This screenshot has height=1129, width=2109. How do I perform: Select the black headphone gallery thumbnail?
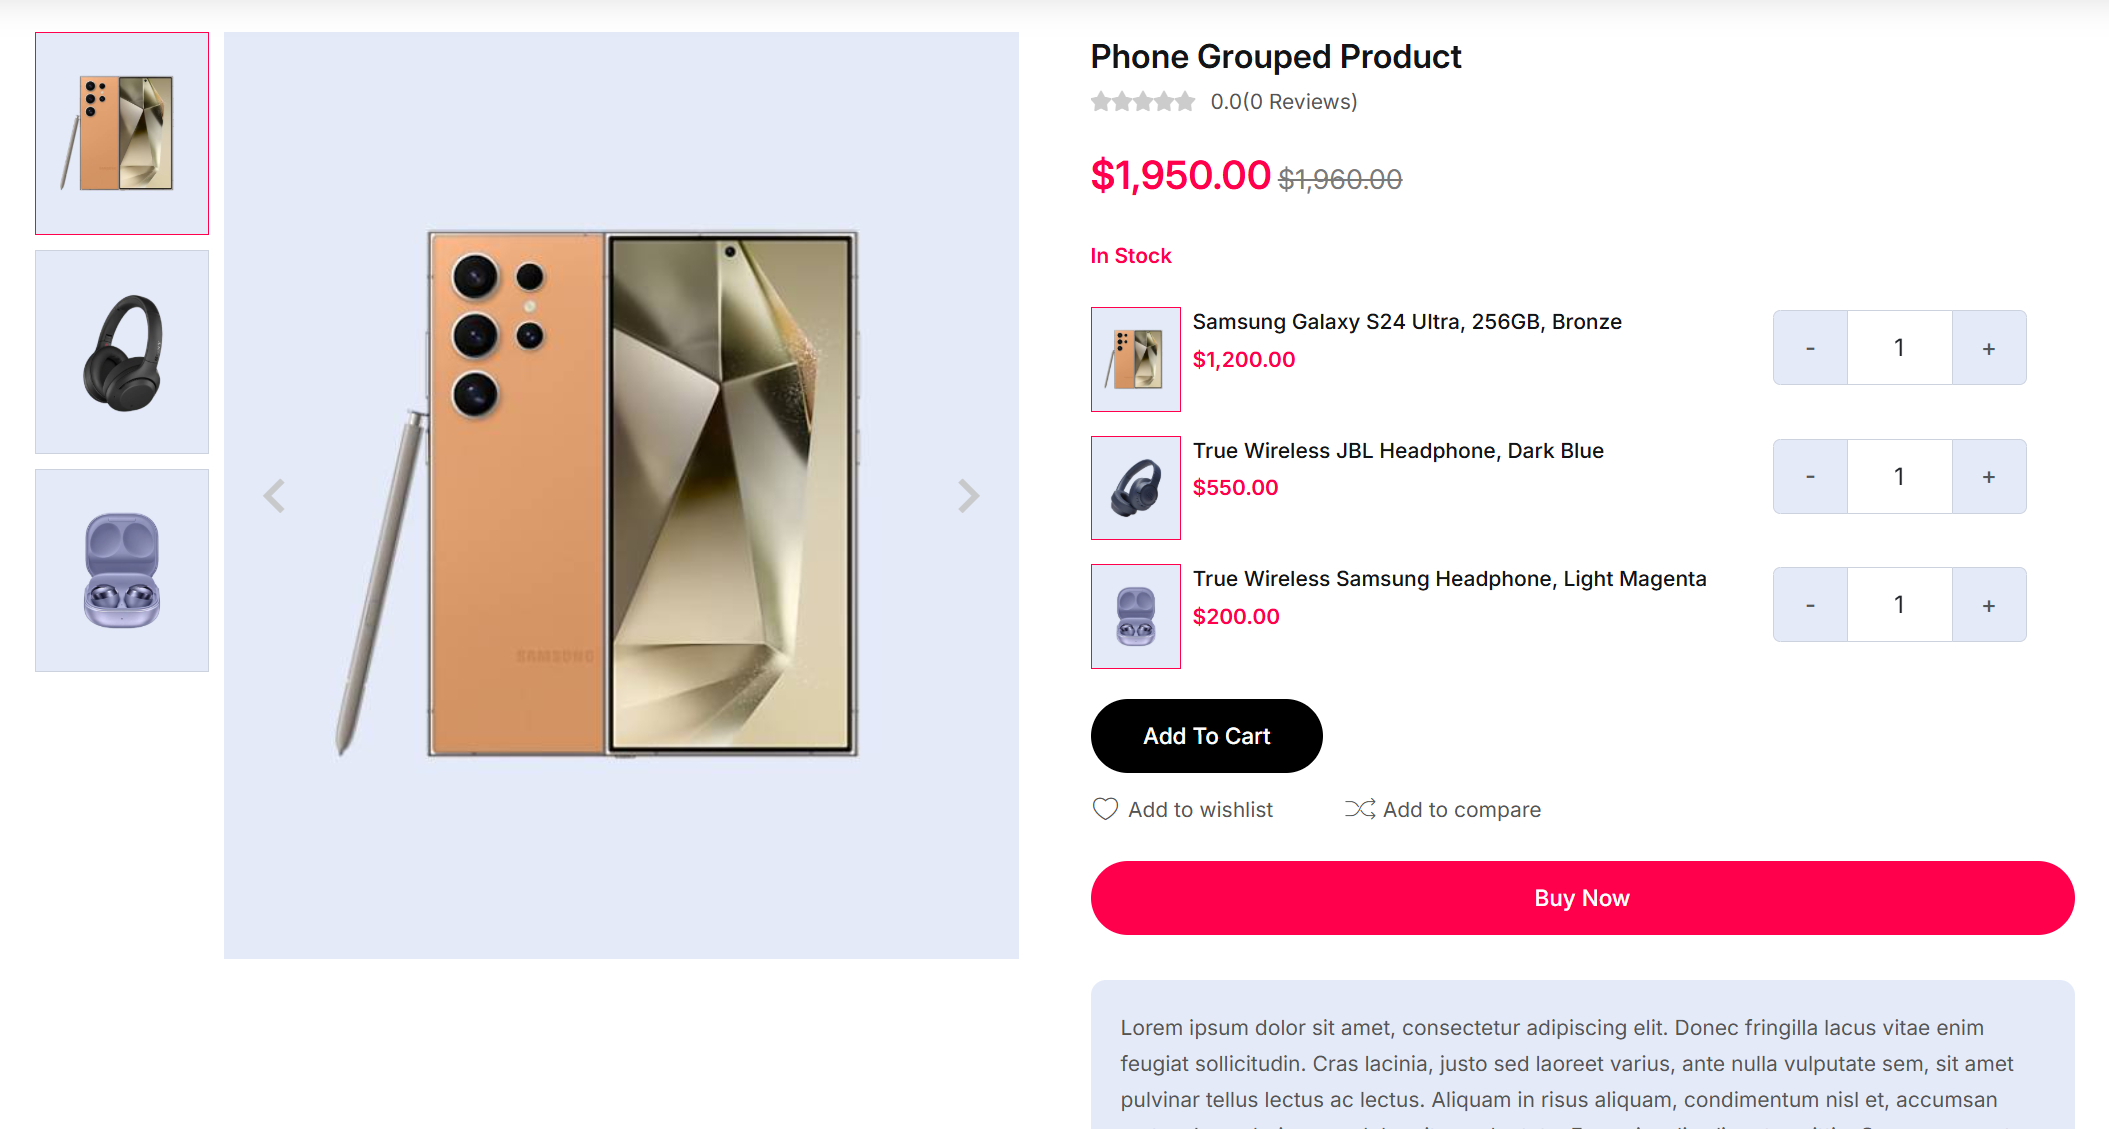122,352
